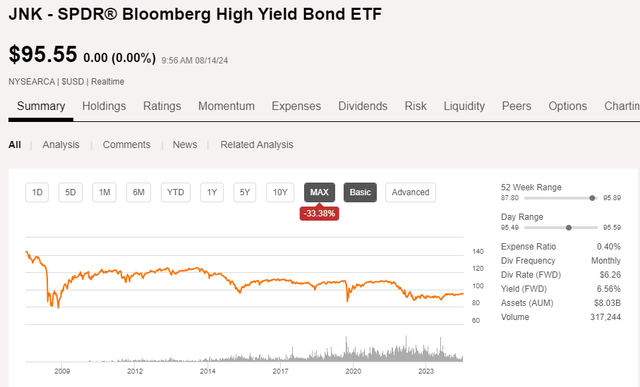Select the 5D chart range button

[71, 192]
